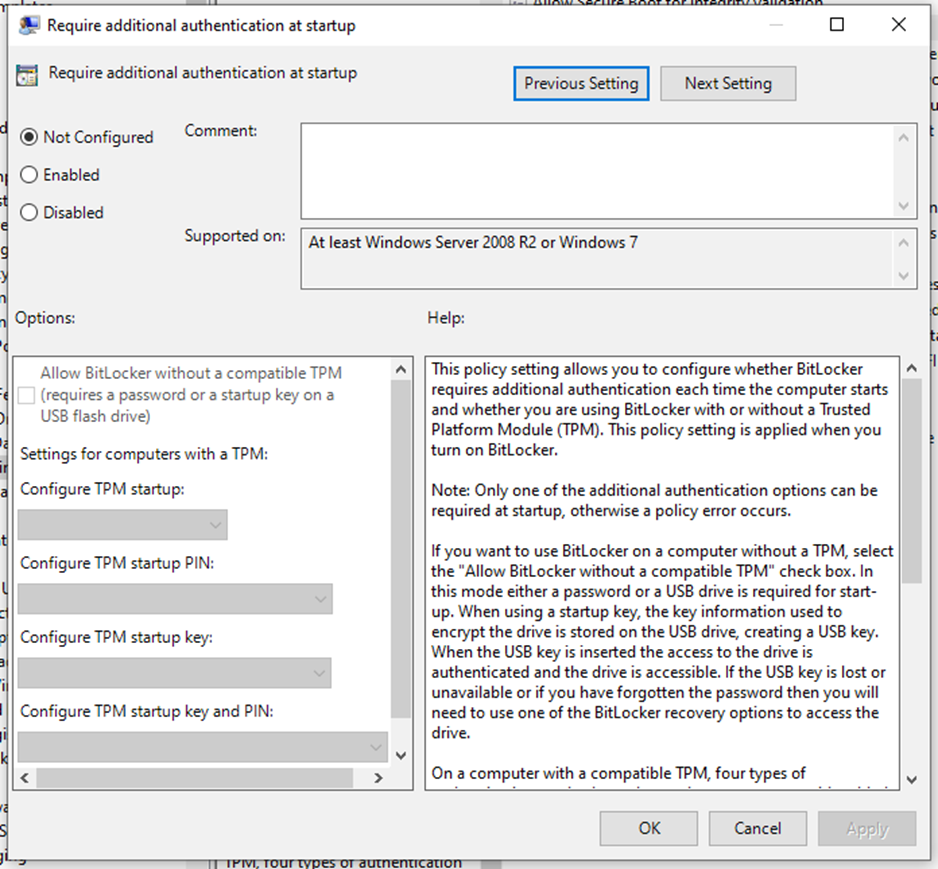Viewport: 938px width, 869px height.
Task: Select the Enabled radio button
Action: pos(29,175)
